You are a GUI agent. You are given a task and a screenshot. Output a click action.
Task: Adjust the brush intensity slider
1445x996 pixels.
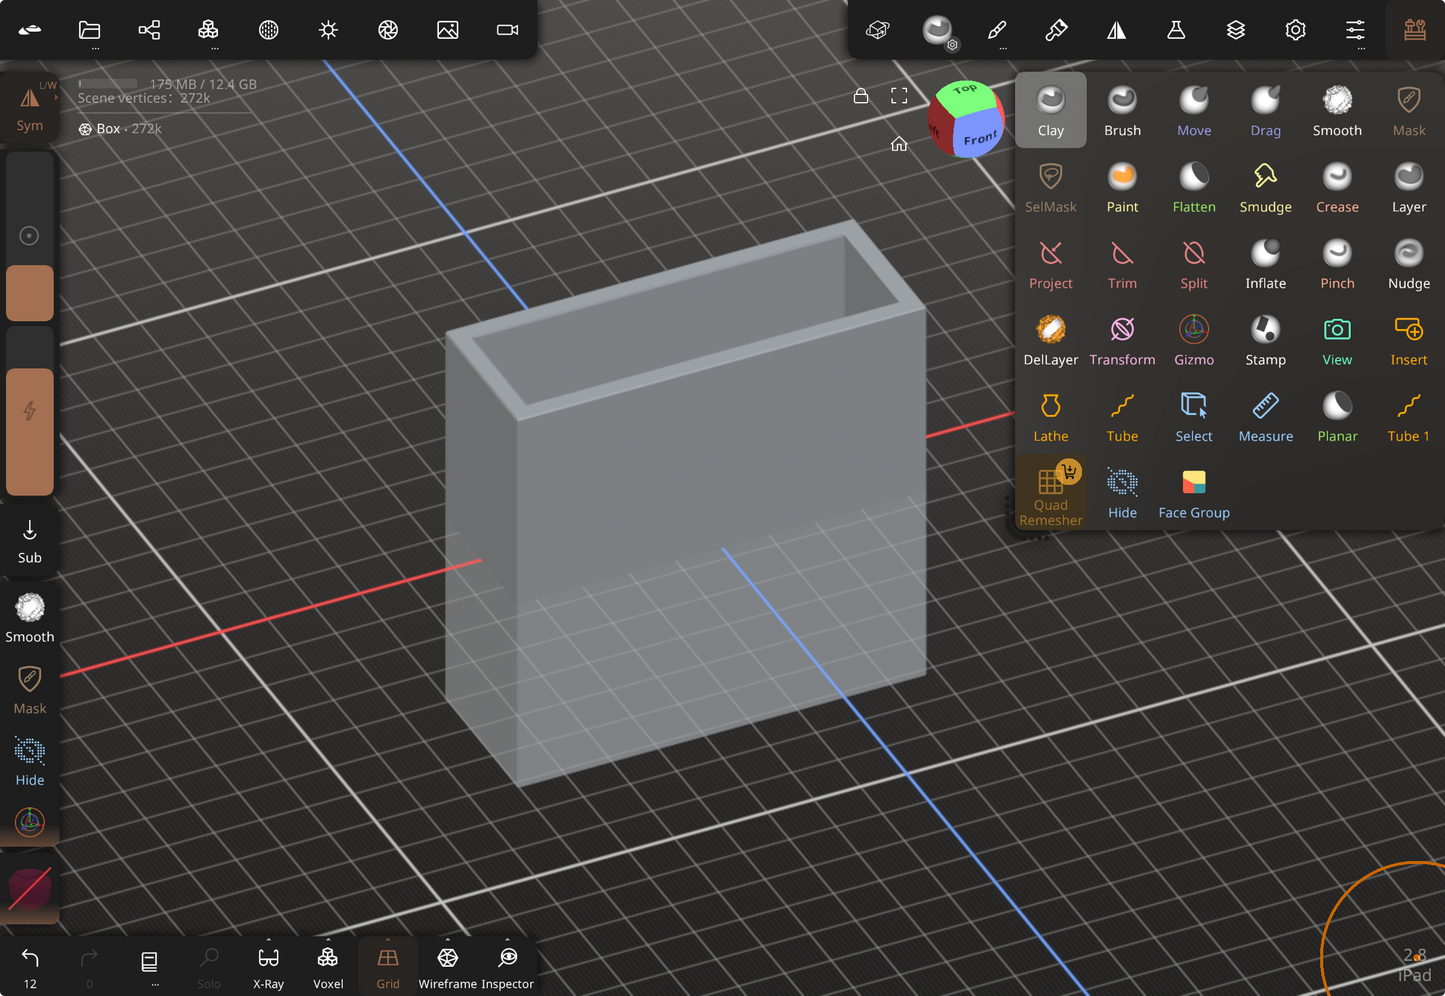point(30,411)
